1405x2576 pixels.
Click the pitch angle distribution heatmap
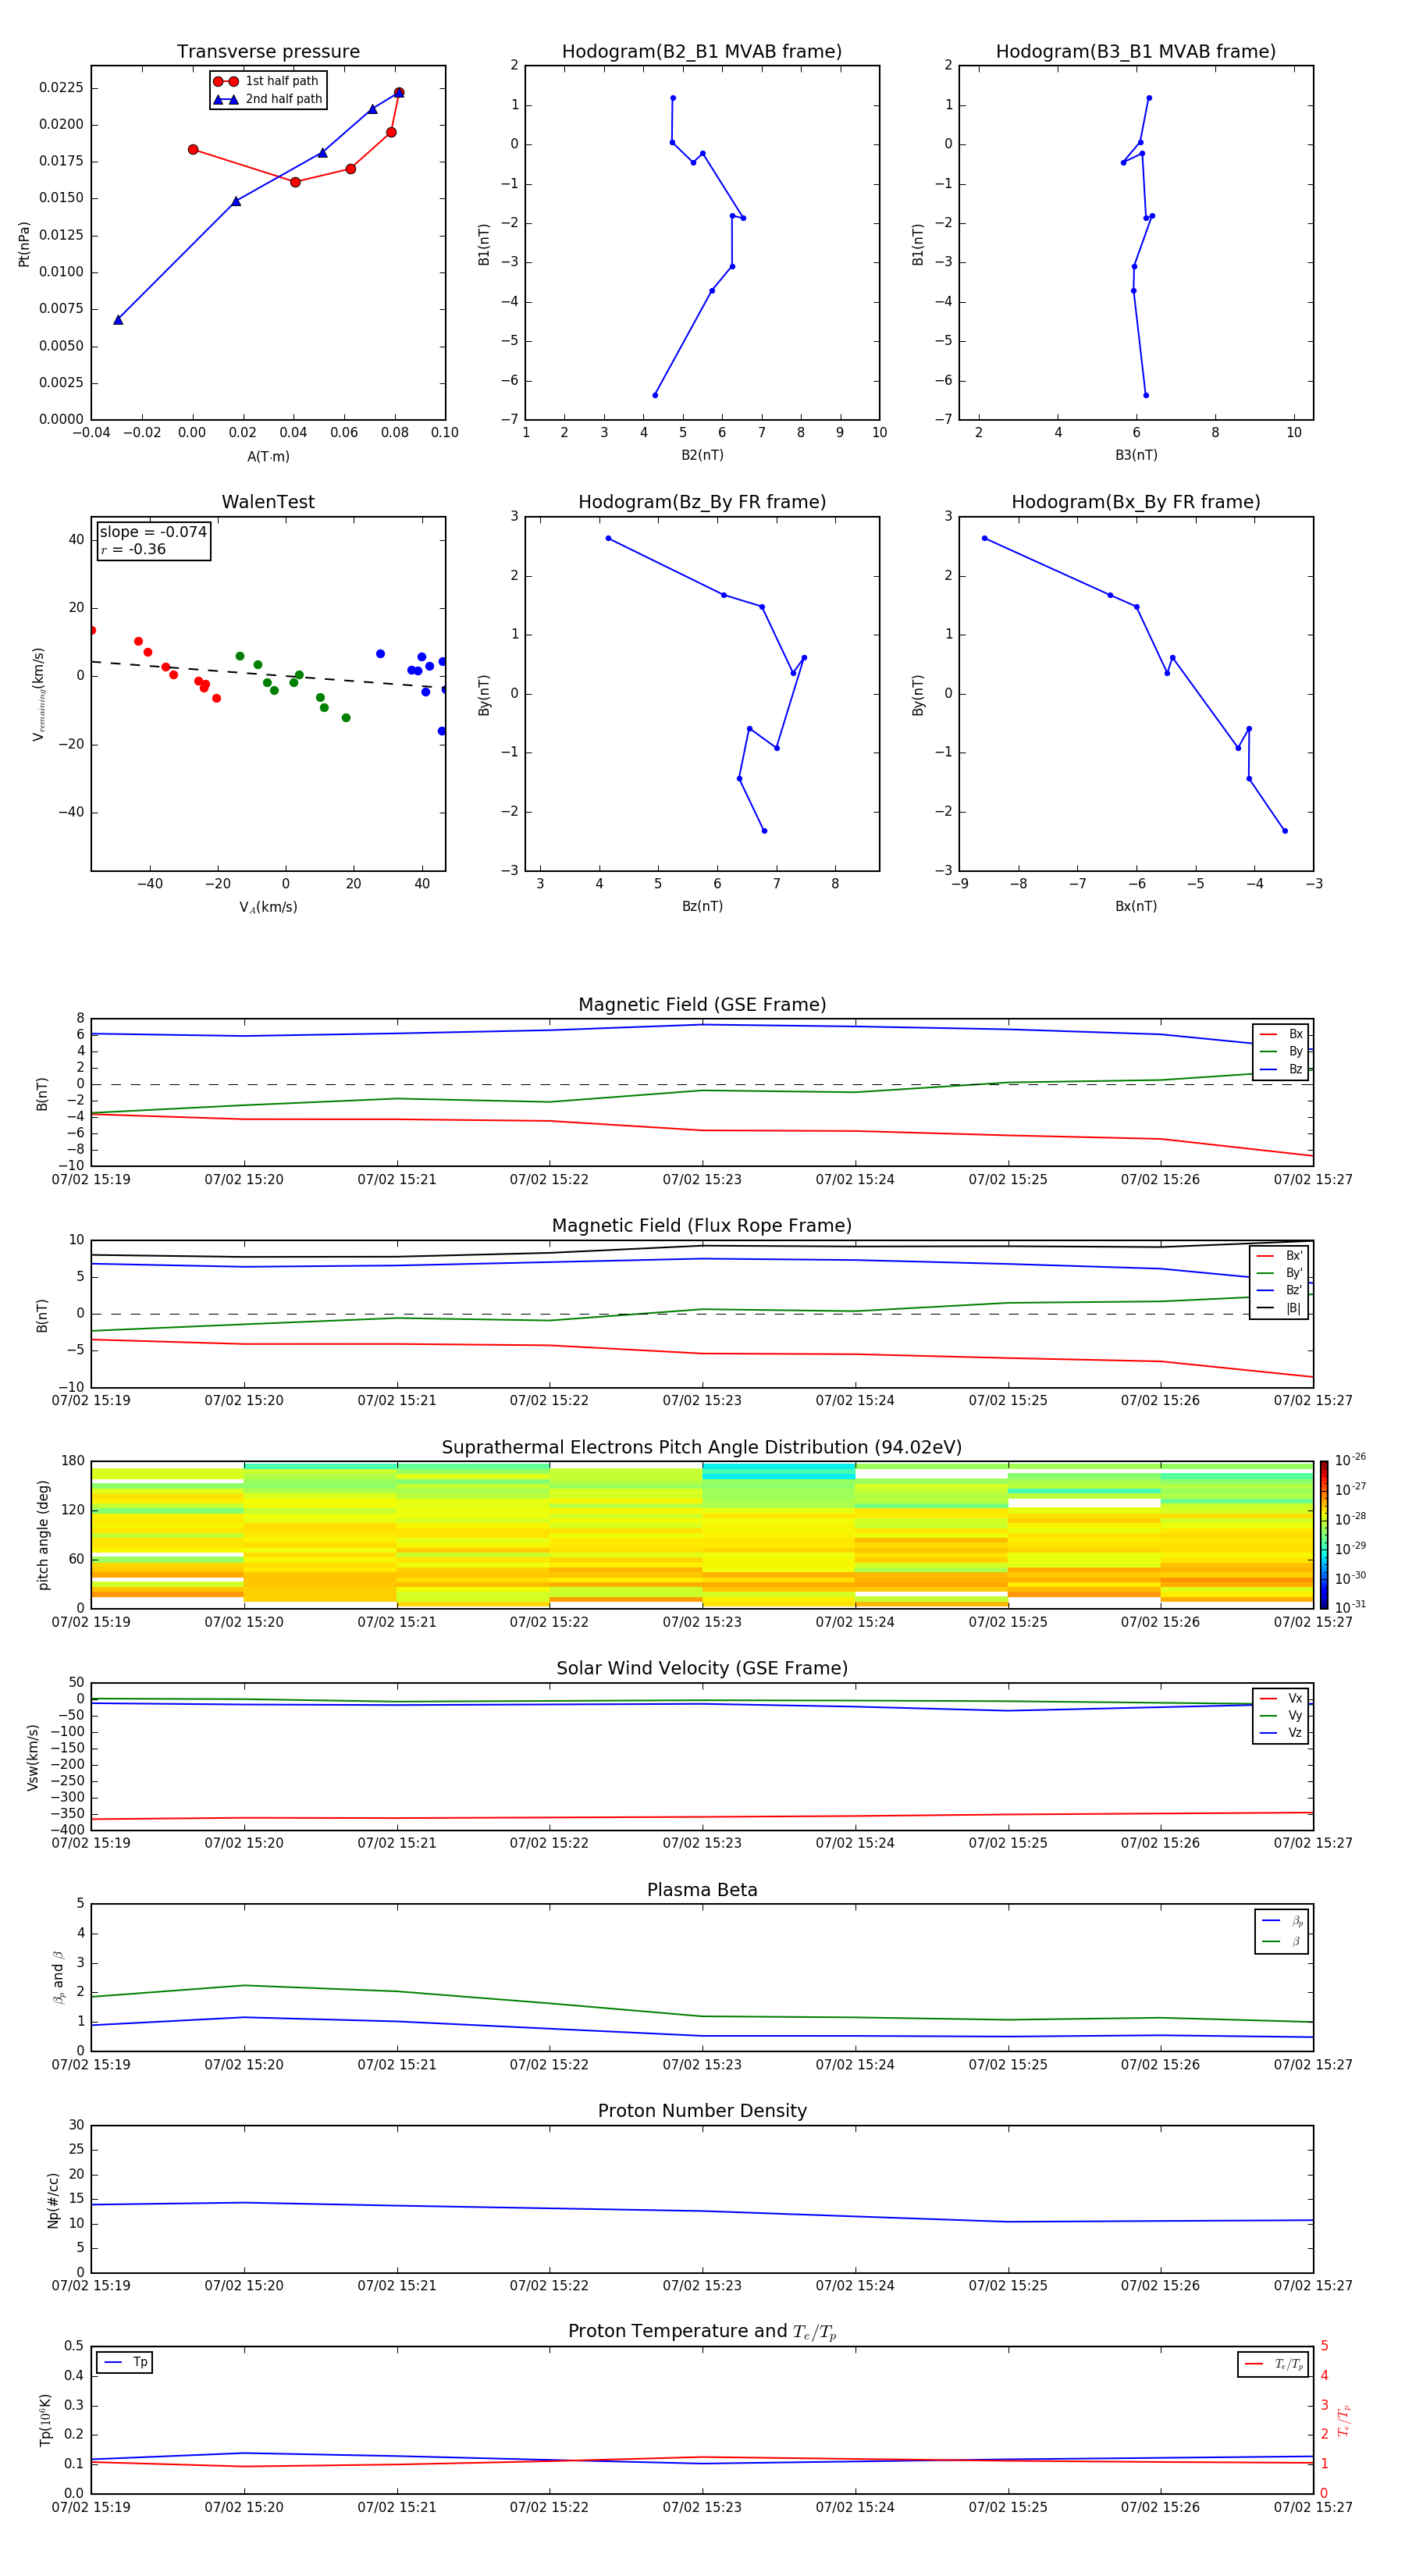pos(702,1535)
